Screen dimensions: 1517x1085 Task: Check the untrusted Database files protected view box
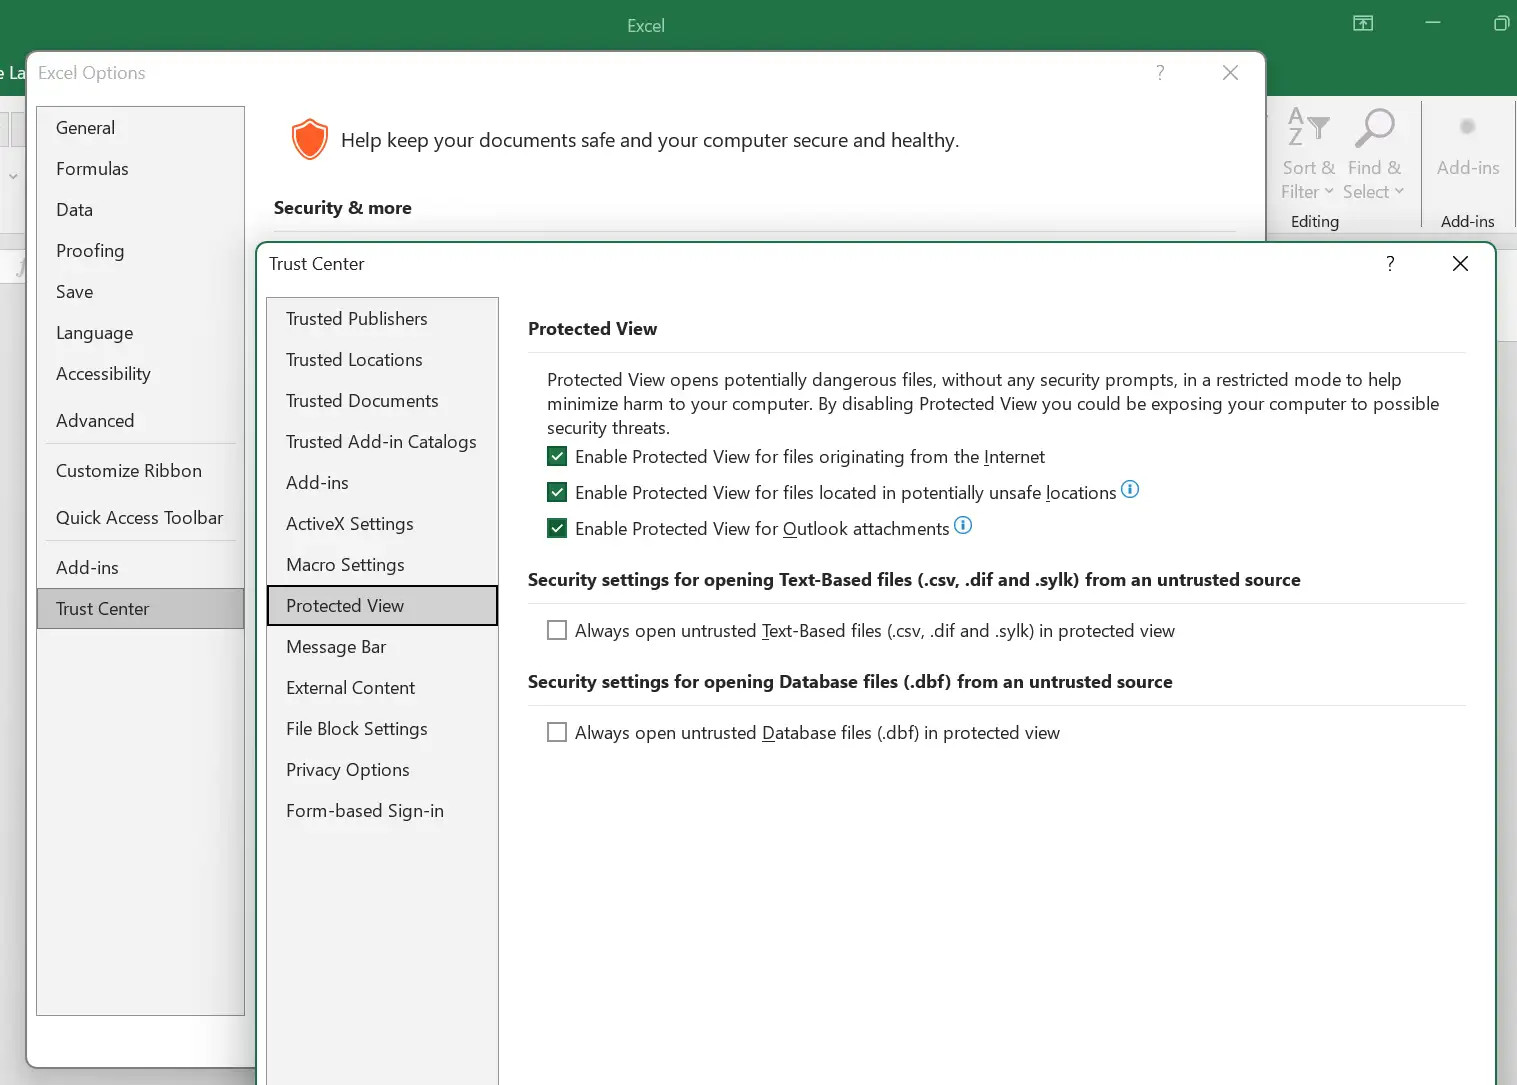[x=557, y=733]
